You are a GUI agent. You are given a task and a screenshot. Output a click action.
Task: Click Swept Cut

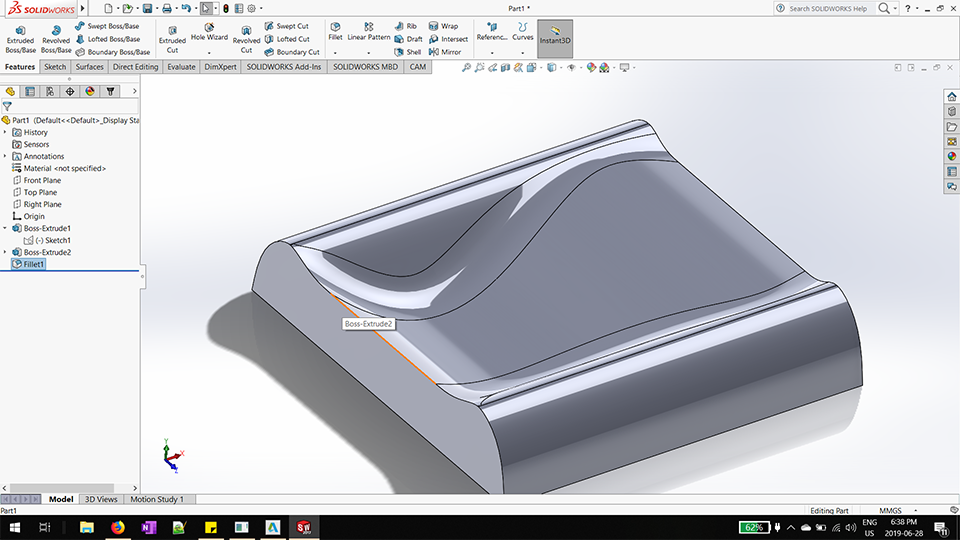[x=287, y=26]
